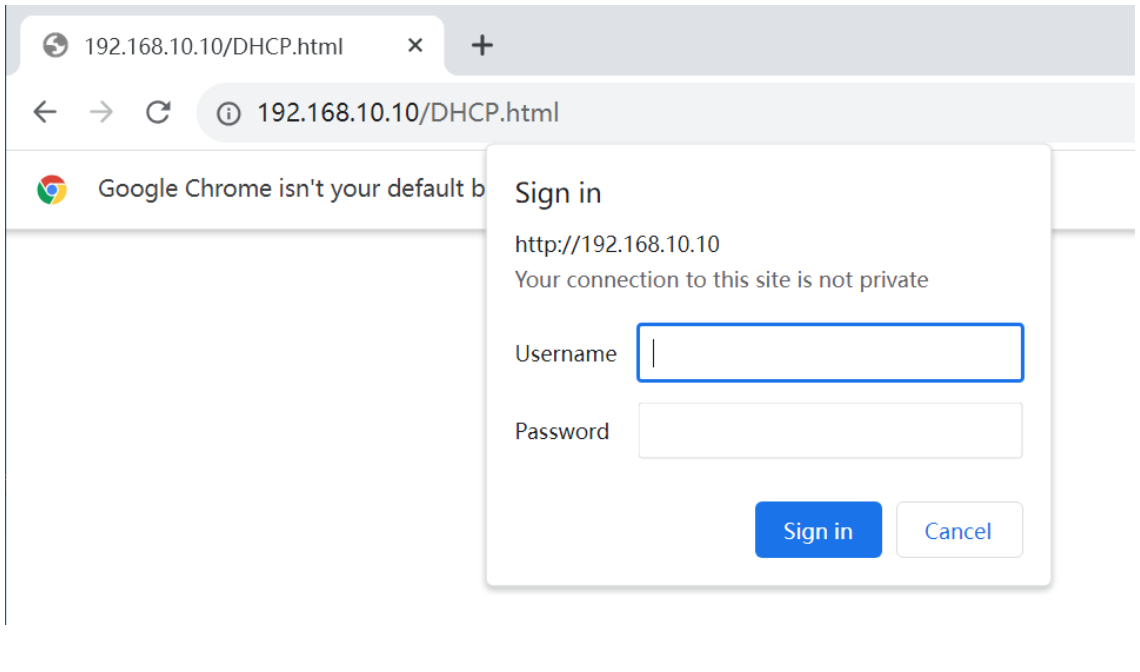View site information icon in address bar
The image size is (1140, 672).
pos(229,113)
